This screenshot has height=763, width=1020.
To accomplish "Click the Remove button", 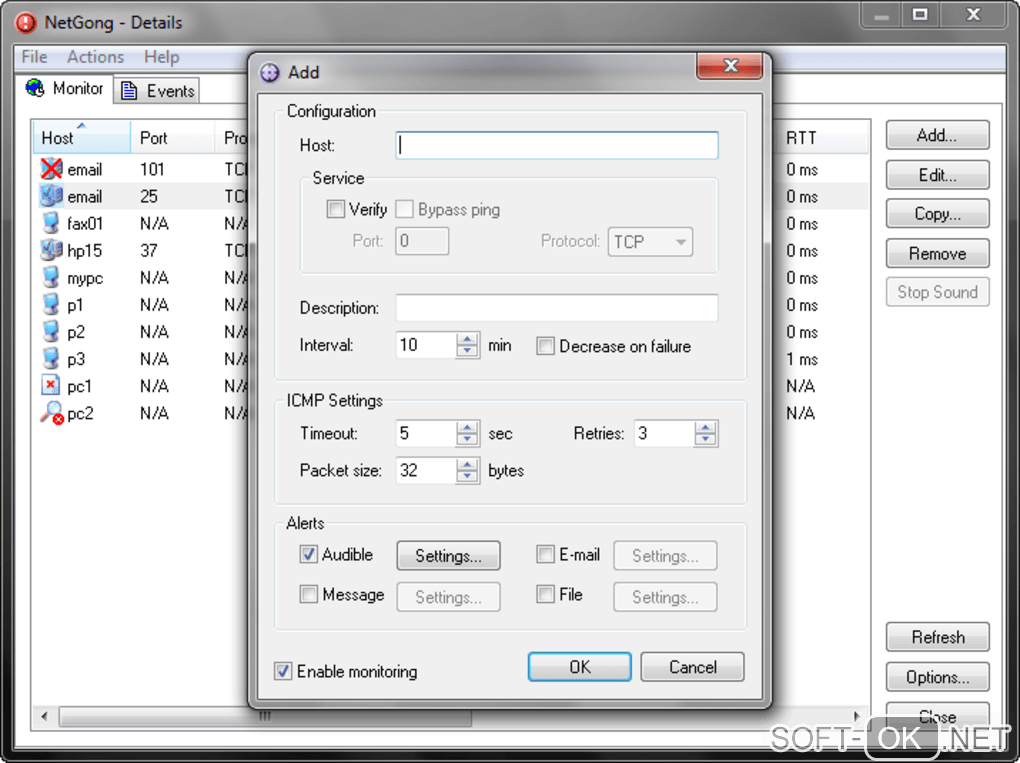I will pyautogui.click(x=937, y=253).
